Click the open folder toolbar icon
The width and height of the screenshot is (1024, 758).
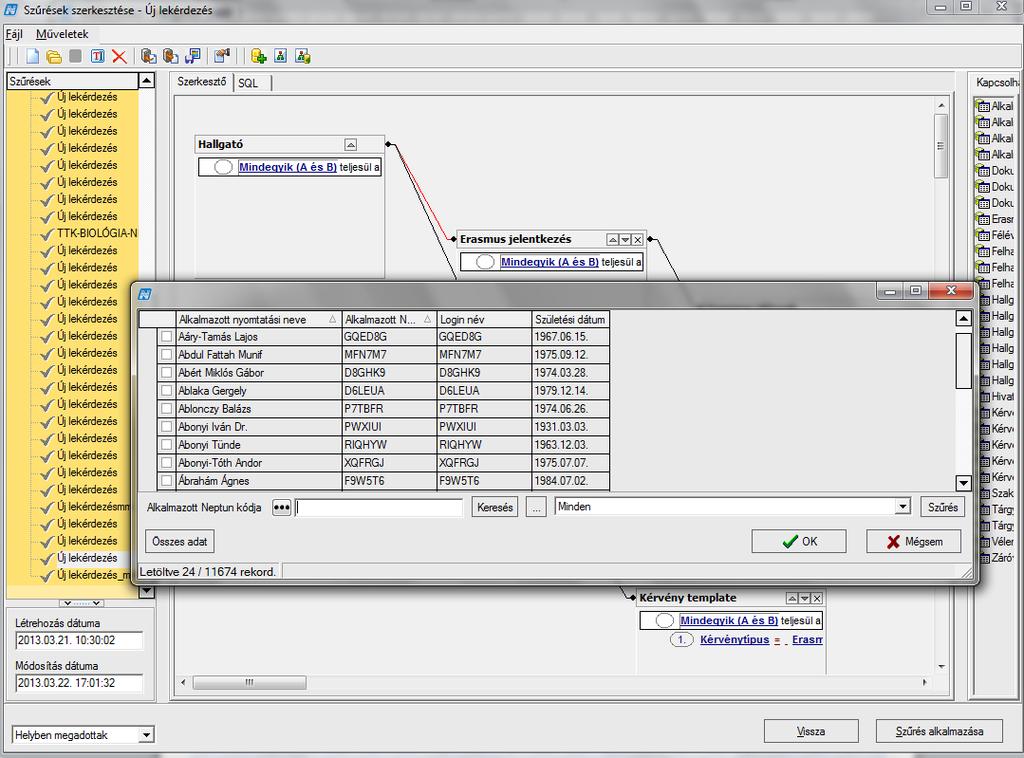(x=54, y=57)
